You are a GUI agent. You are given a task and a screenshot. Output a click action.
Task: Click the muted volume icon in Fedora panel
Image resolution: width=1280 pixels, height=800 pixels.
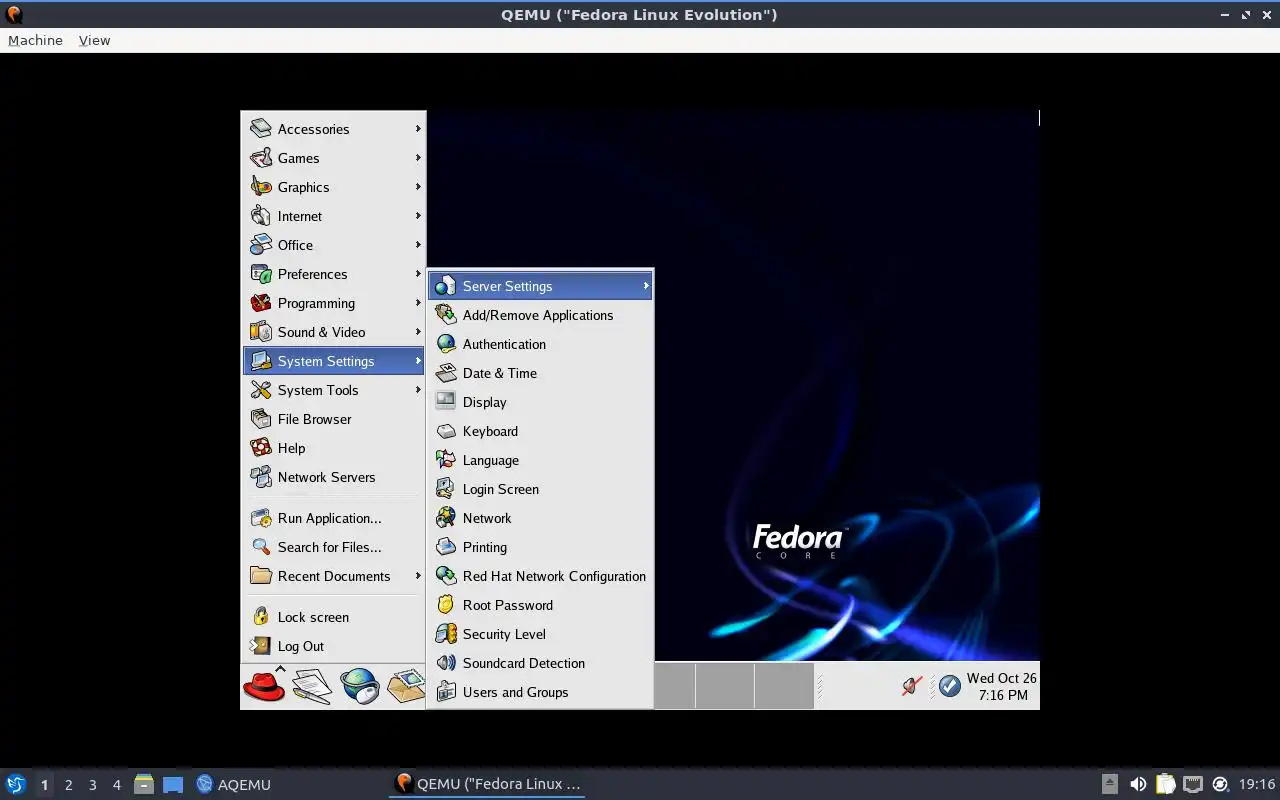(911, 686)
